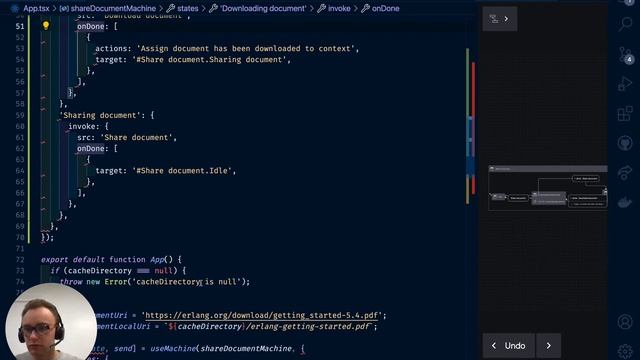
Task: Open the Accounts menu icon
Action: pyautogui.click(x=625, y=322)
